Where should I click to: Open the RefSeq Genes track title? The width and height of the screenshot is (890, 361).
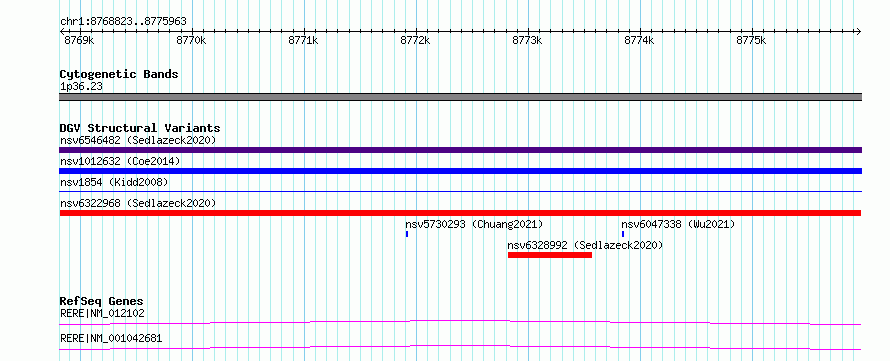point(102,301)
